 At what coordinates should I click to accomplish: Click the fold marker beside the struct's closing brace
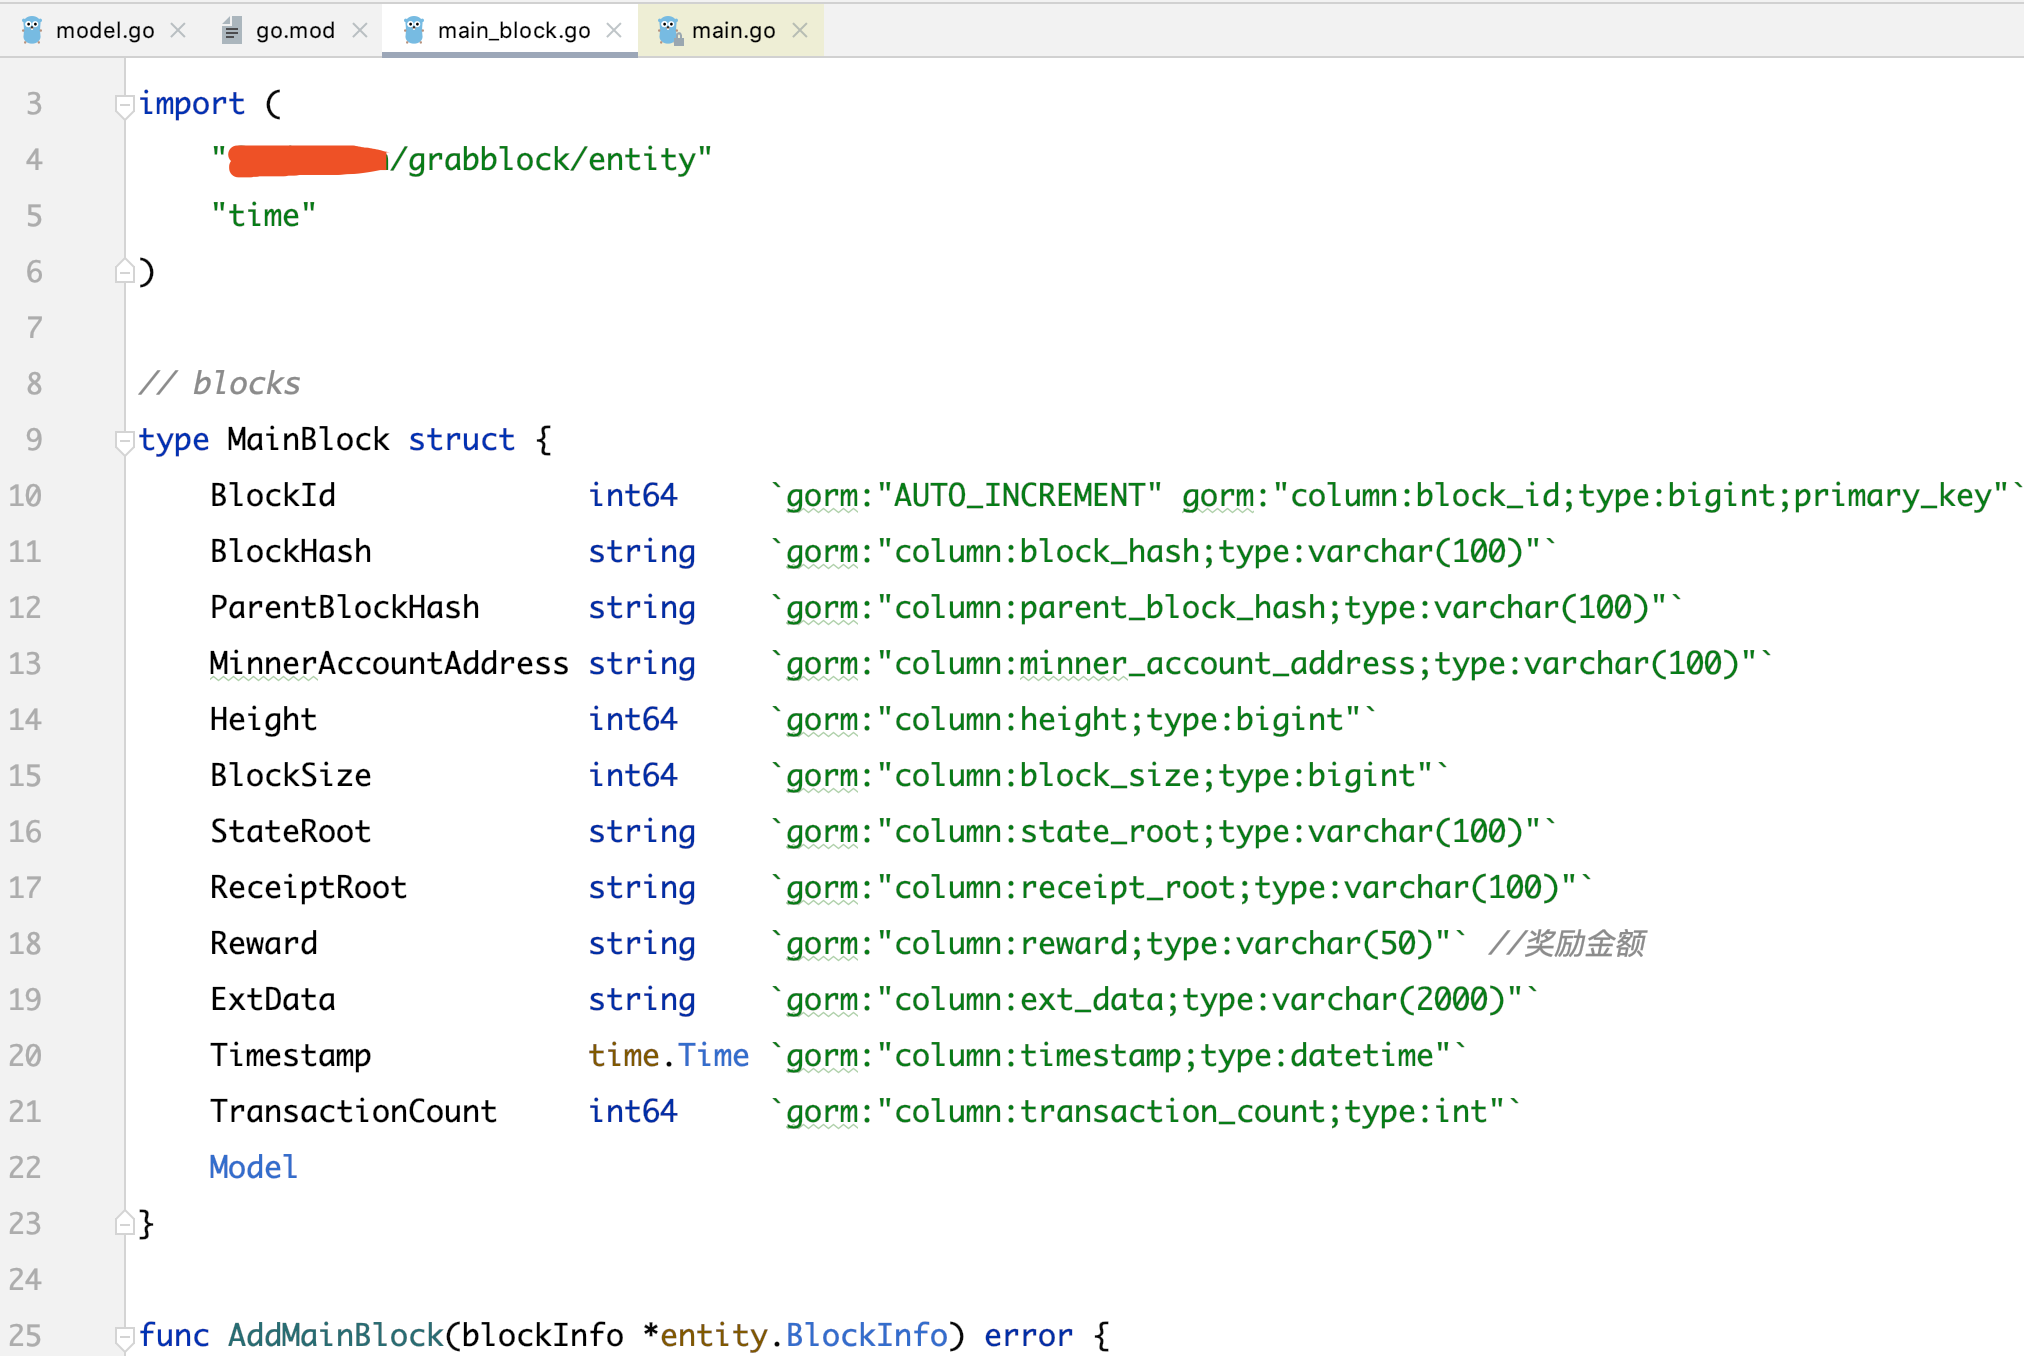click(124, 1223)
